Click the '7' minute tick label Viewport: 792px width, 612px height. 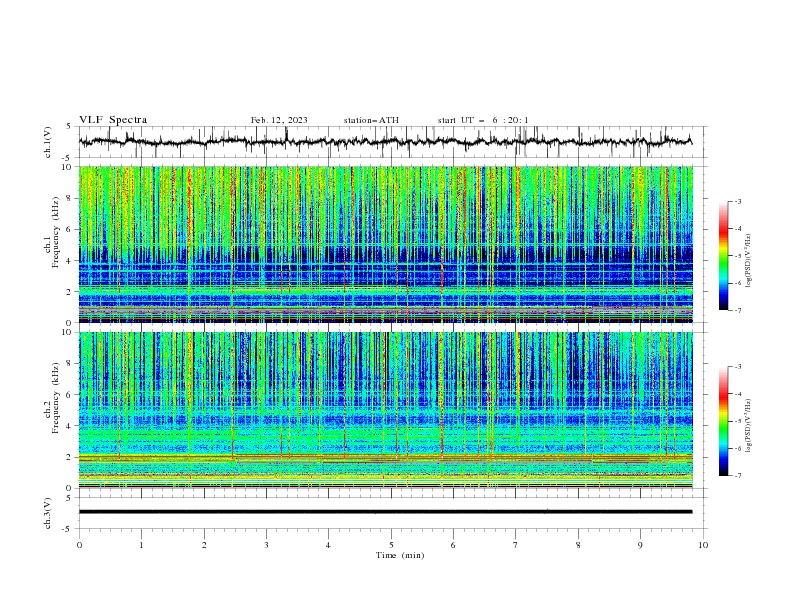coord(516,545)
